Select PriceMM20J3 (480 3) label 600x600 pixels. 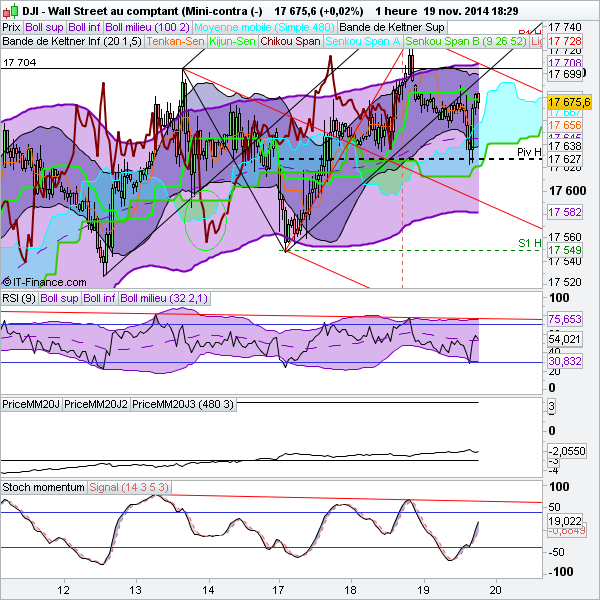(183, 404)
